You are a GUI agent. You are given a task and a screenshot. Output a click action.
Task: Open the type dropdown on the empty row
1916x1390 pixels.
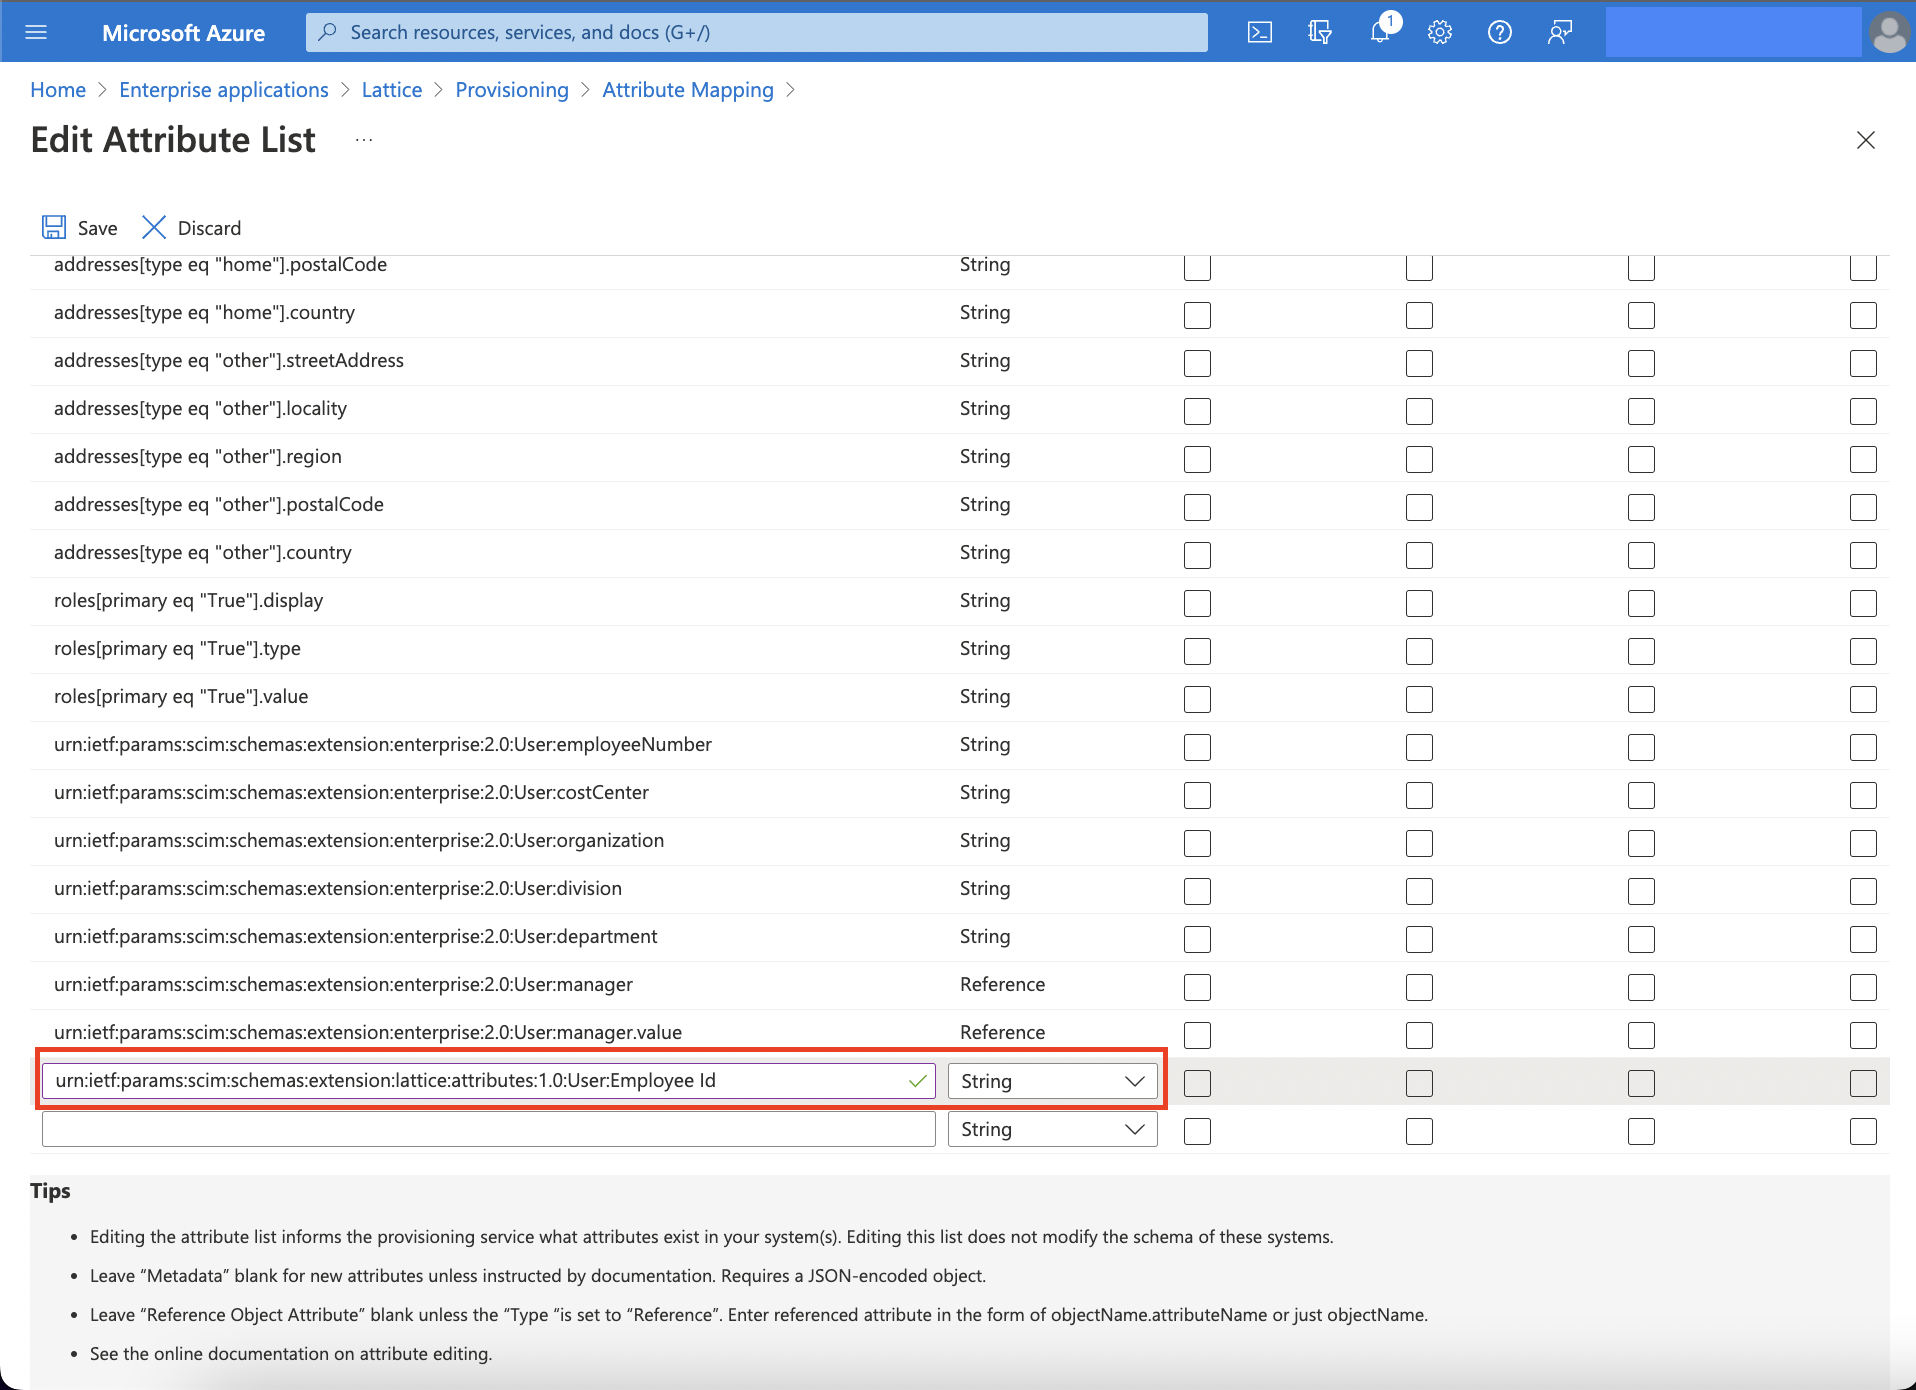click(x=1052, y=1129)
